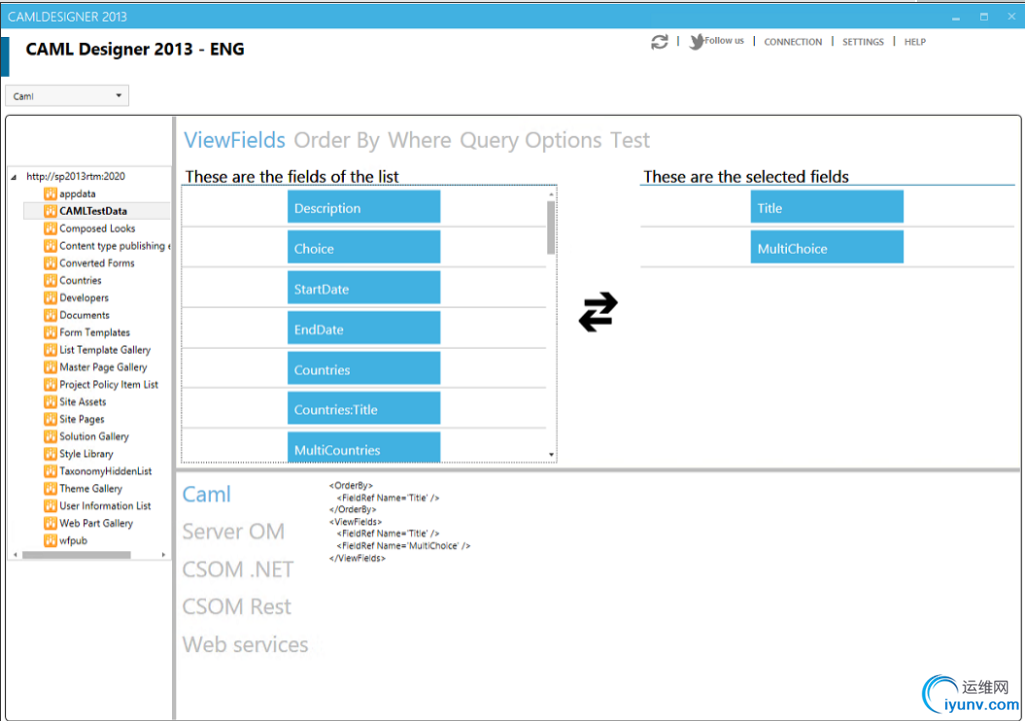This screenshot has width=1025, height=721.
Task: Click the Web Part Gallery icon
Action: (x=50, y=523)
